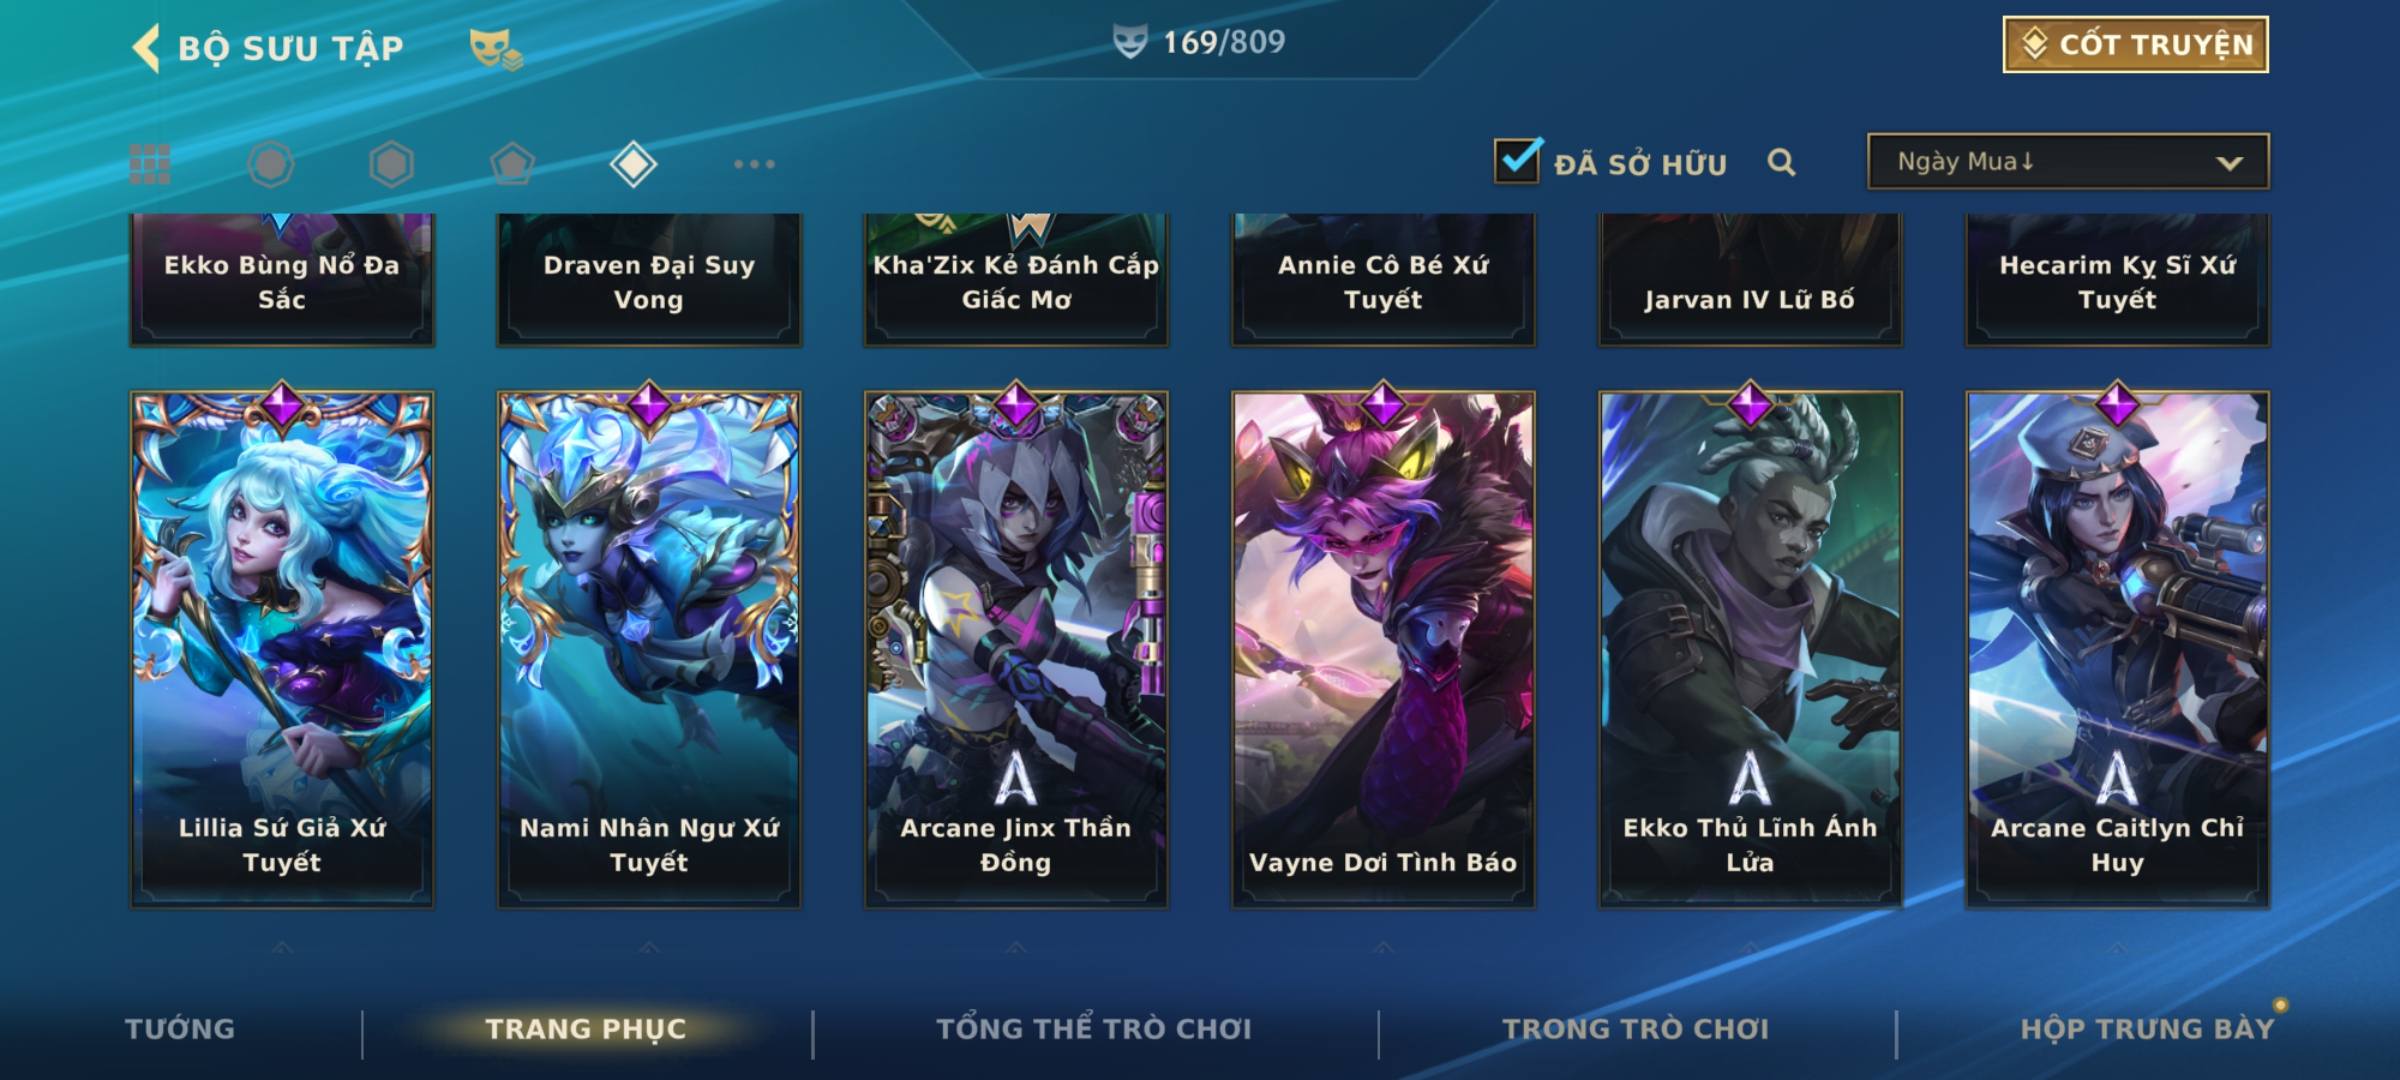Open the Ngày Mua sort dropdown
Viewport: 2400px width, 1080px height.
[2068, 161]
